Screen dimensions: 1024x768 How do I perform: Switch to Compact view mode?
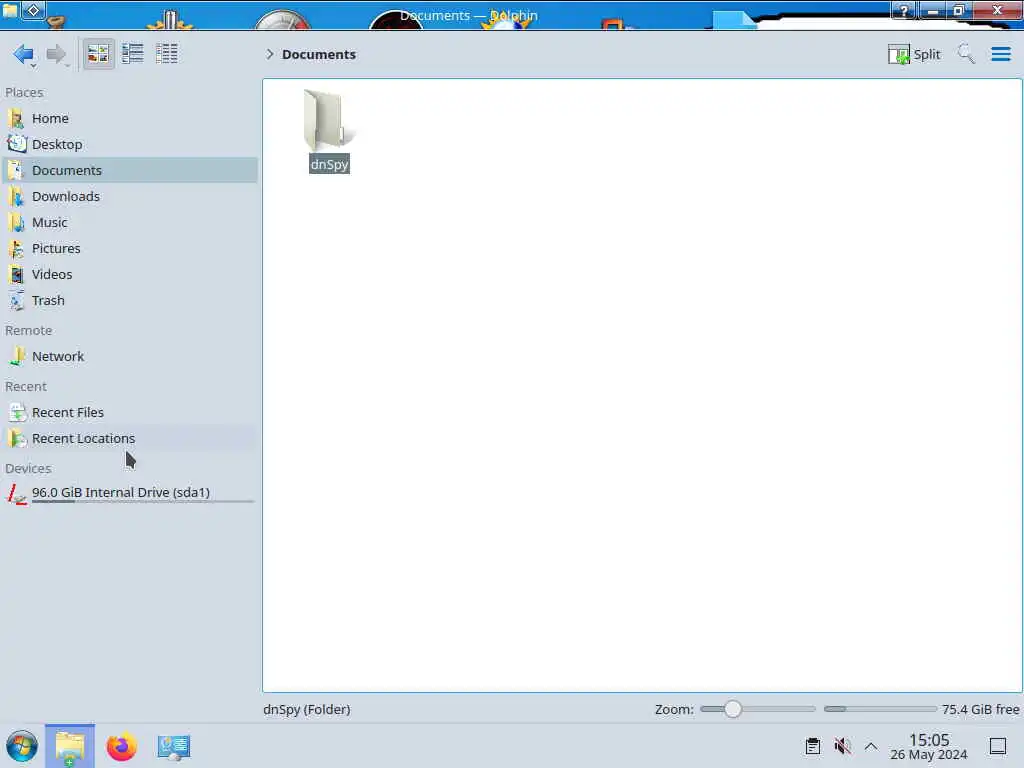(133, 54)
